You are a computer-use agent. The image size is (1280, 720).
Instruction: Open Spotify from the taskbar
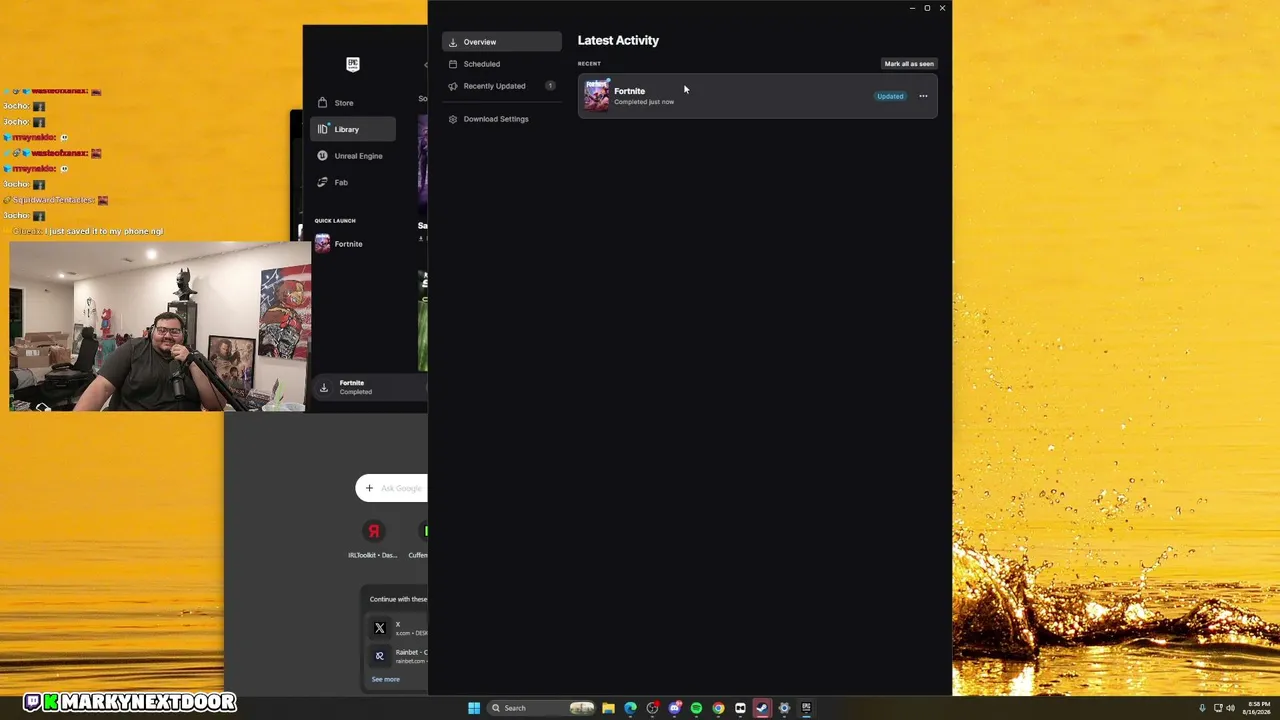click(x=696, y=708)
